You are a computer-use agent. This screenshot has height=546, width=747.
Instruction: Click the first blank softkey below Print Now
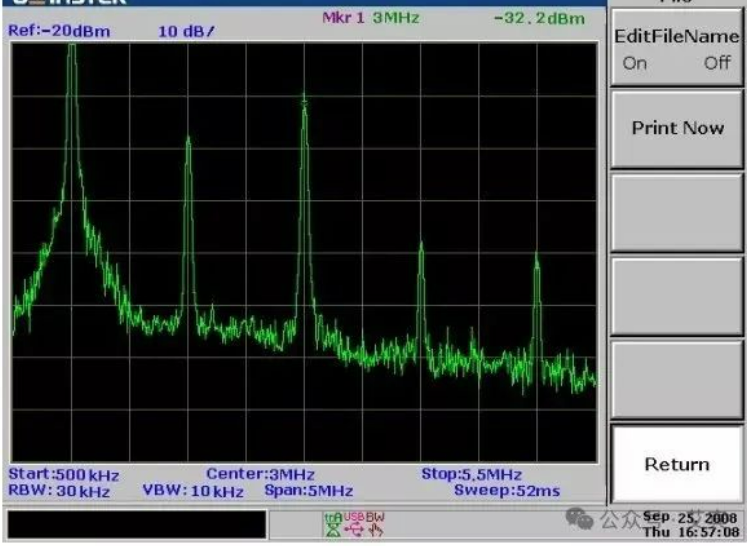[x=675, y=212]
